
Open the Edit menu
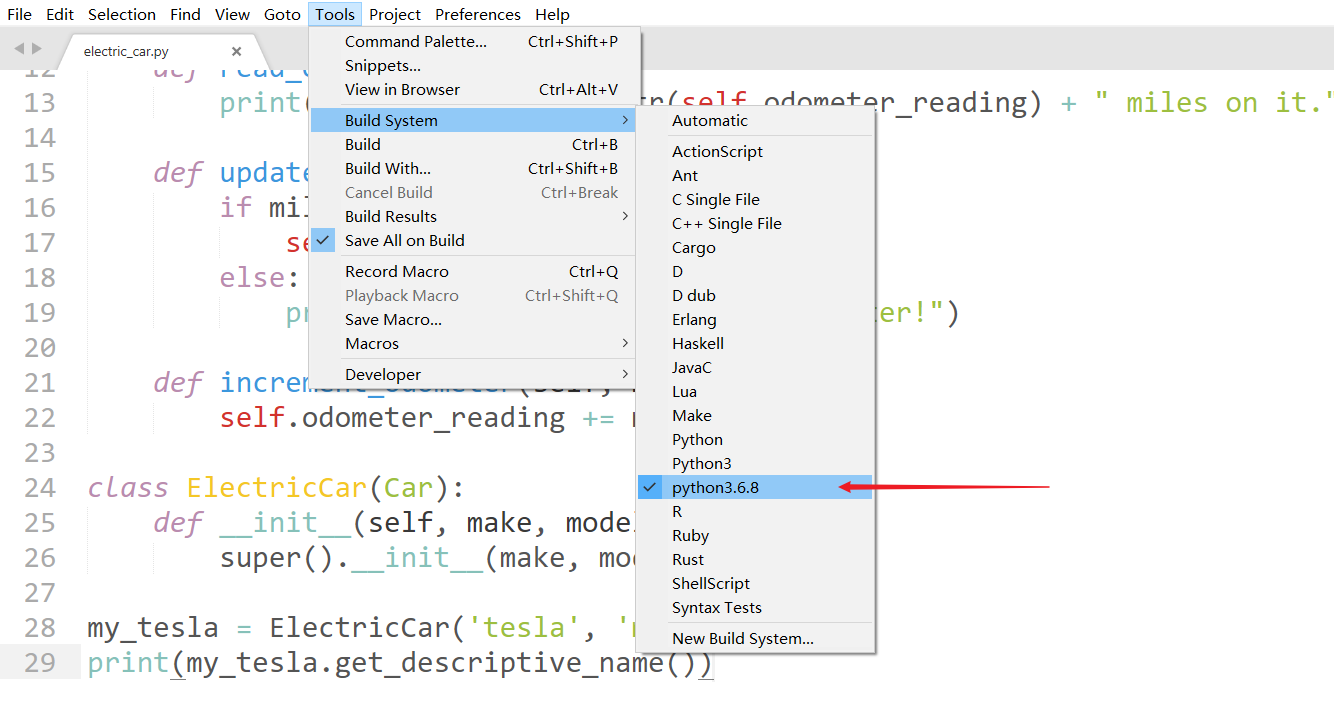[60, 14]
